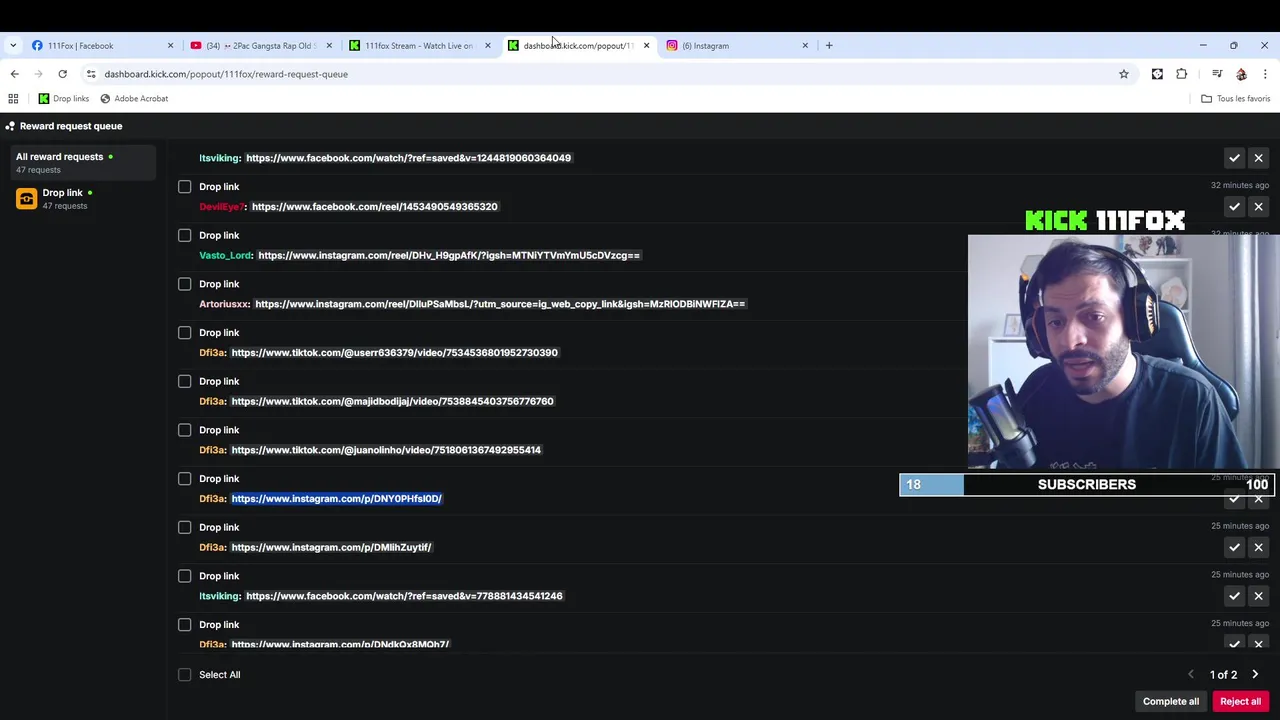Image resolution: width=1280 pixels, height=720 pixels.
Task: Reject the DMlihZuytif instagram request
Action: point(1259,547)
